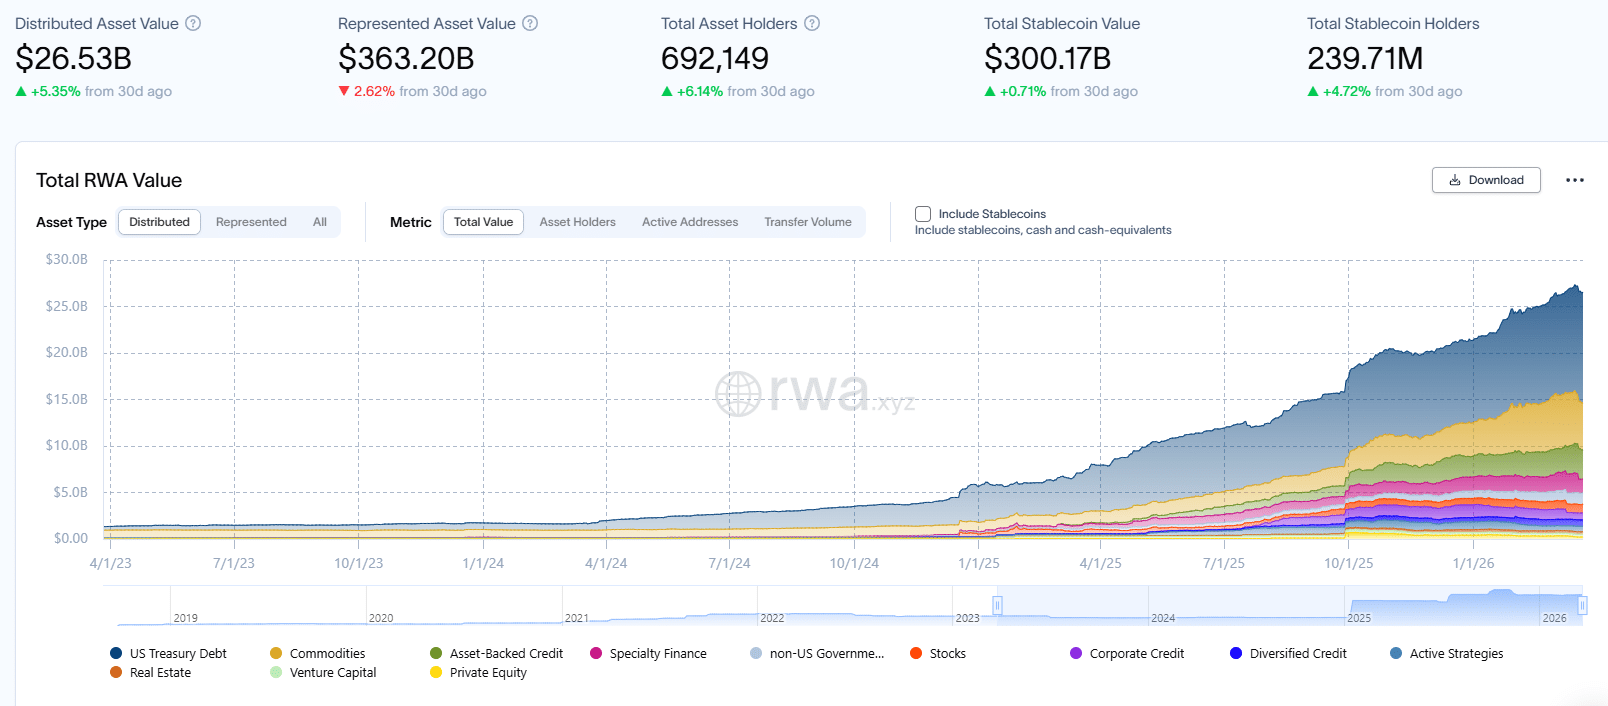Open the three-dot more options menu

coord(1574,180)
